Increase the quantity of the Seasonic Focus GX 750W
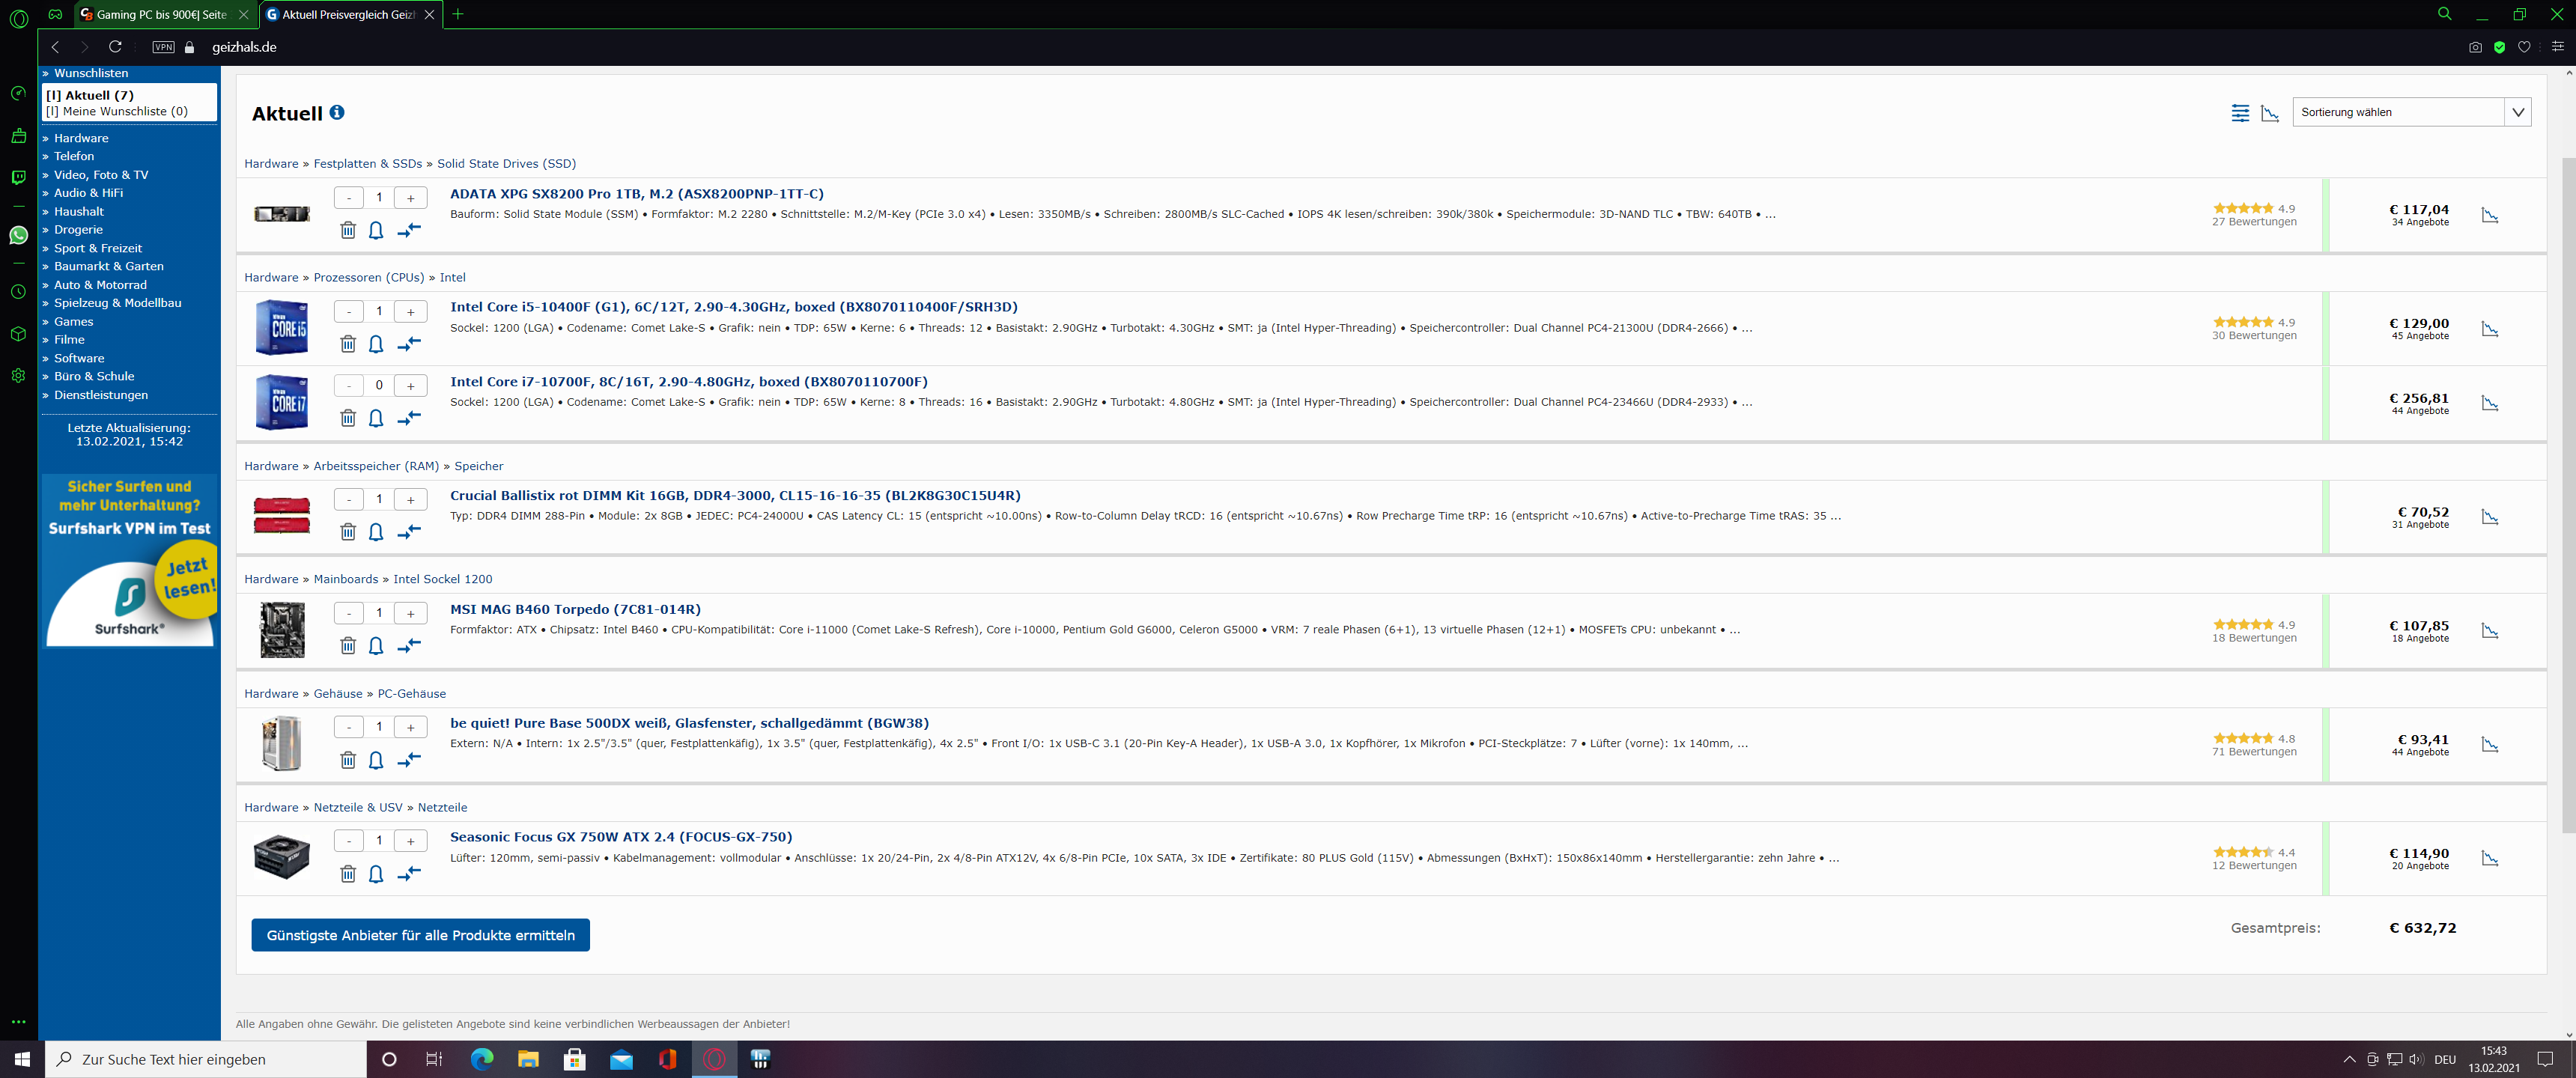Viewport: 2576px width, 1078px height. point(410,842)
